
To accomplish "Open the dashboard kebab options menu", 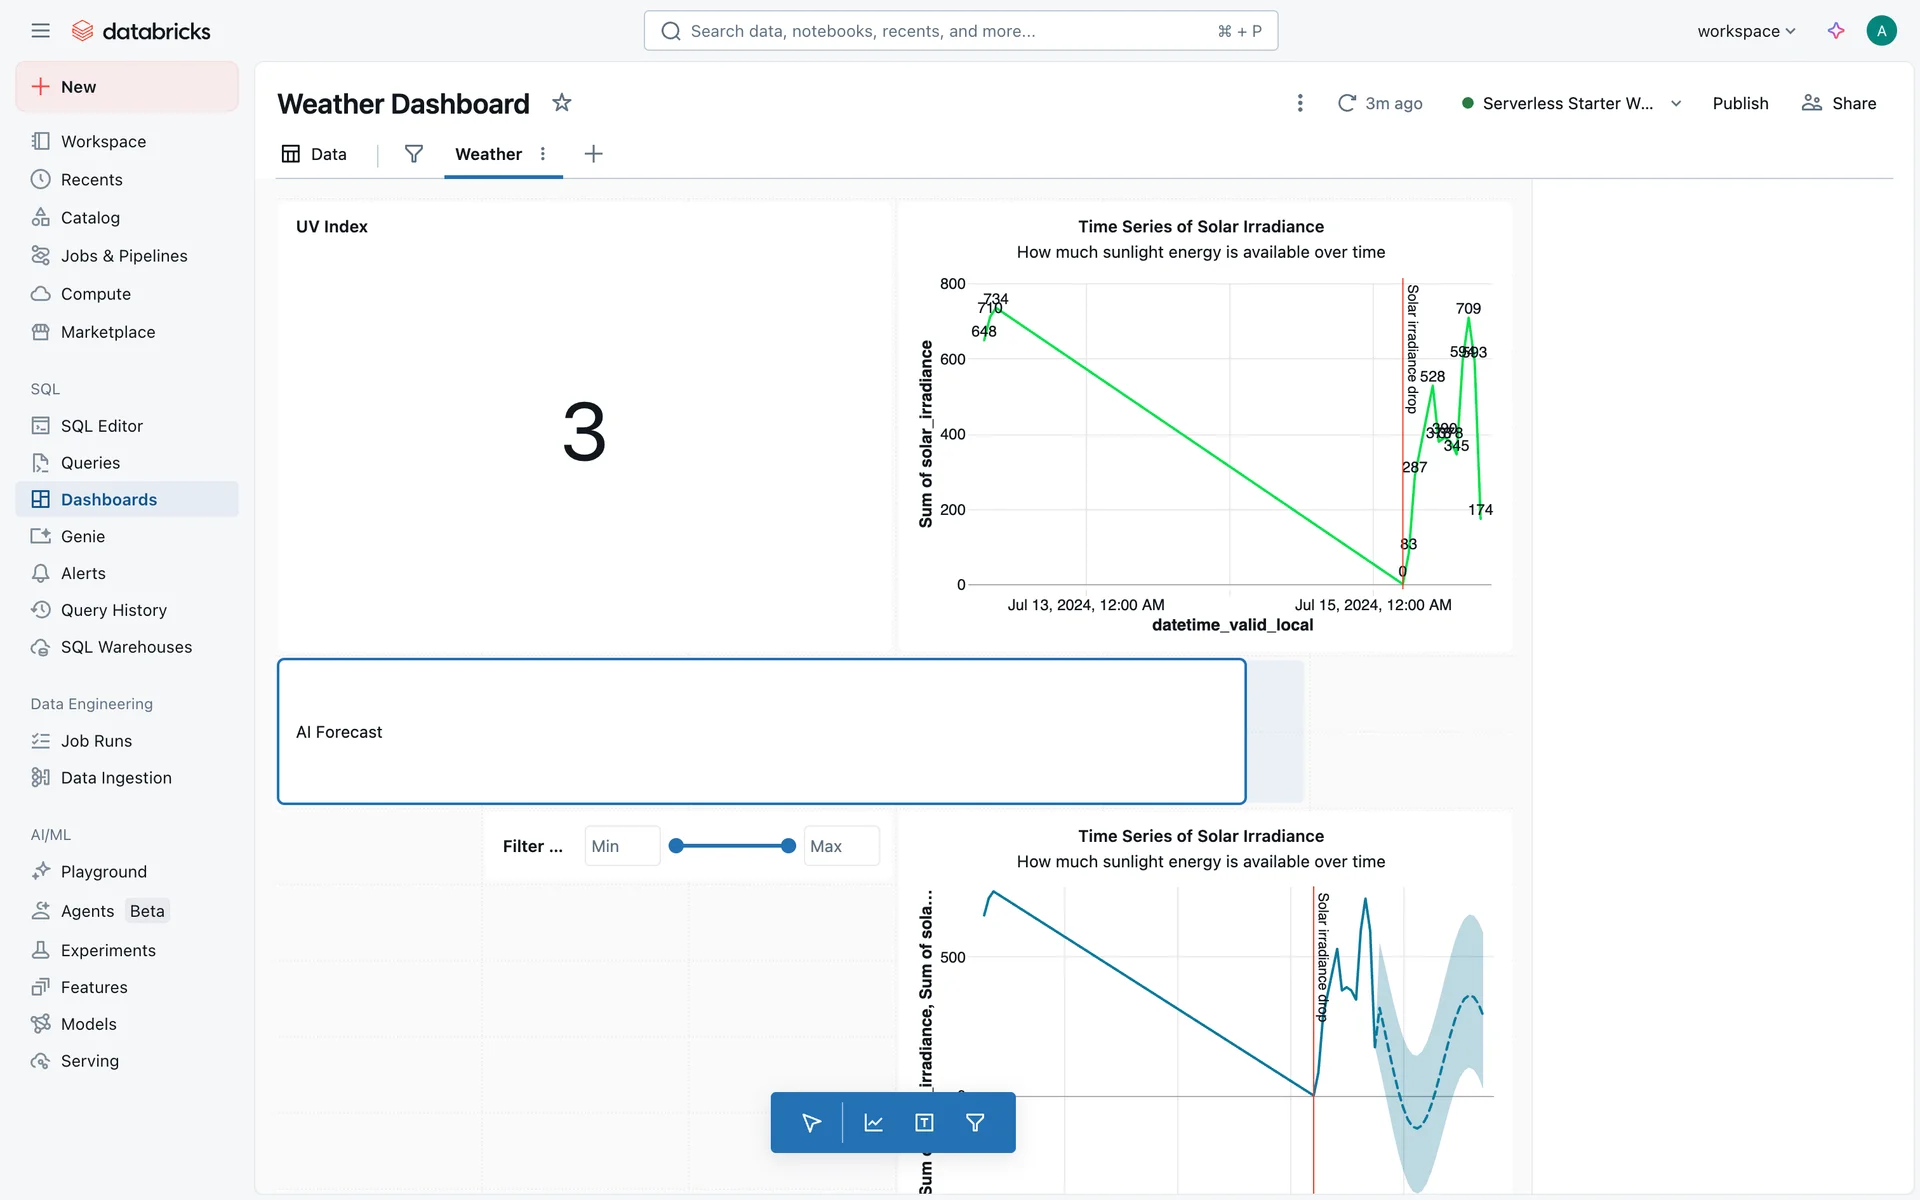I will click(x=1300, y=103).
